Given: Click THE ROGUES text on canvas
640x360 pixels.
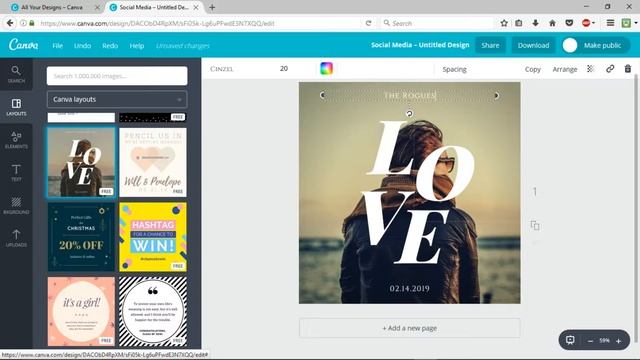Looking at the screenshot, I should pyautogui.click(x=410, y=96).
